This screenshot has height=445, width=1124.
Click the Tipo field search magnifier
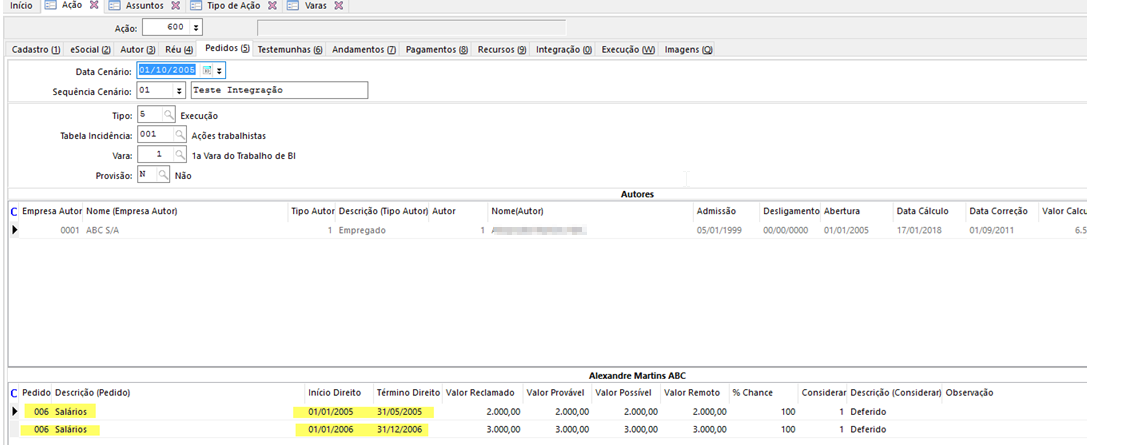(x=168, y=115)
